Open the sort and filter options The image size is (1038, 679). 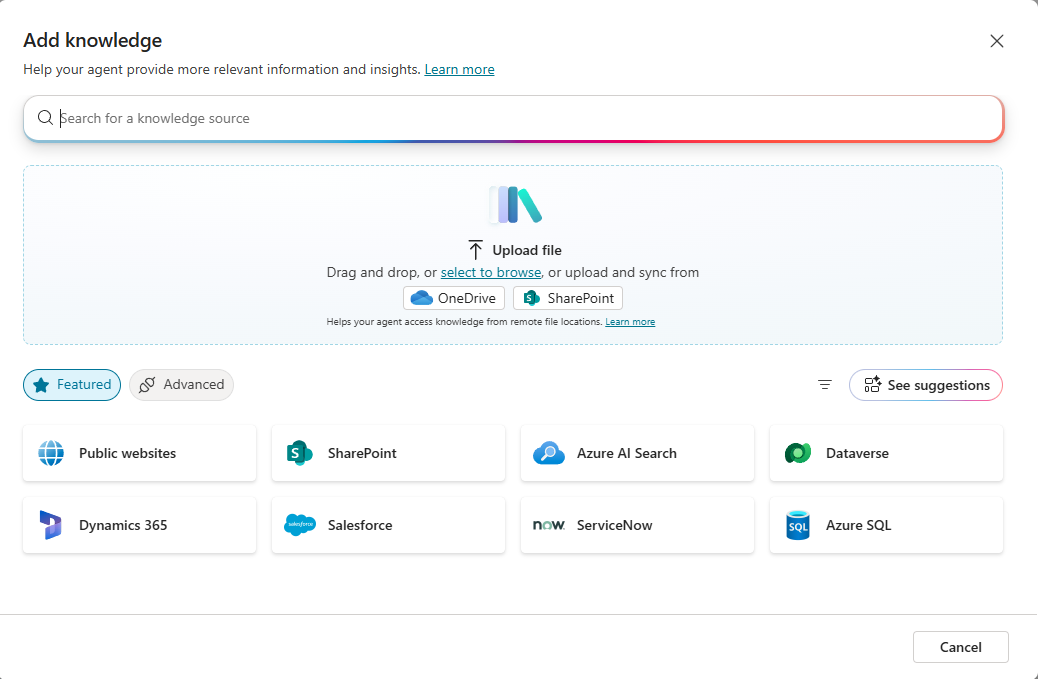pyautogui.click(x=824, y=385)
